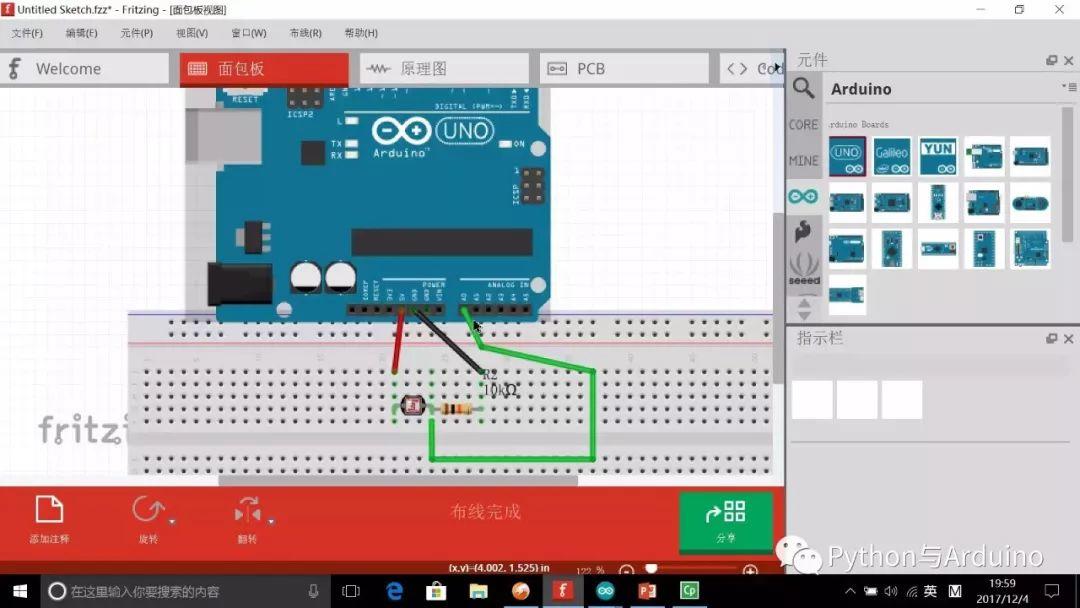Select the narrow Nano board in second row
This screenshot has width=1080, height=608.
(938, 202)
